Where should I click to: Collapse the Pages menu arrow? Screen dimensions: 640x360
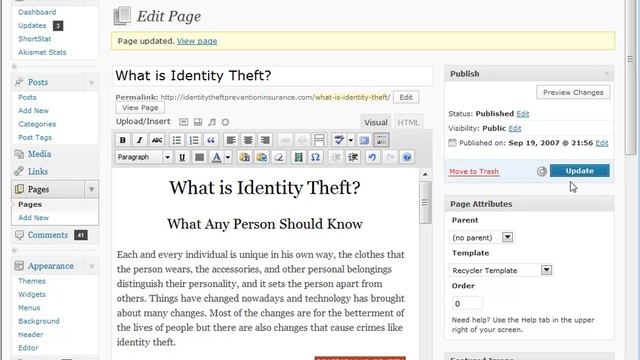point(91,189)
